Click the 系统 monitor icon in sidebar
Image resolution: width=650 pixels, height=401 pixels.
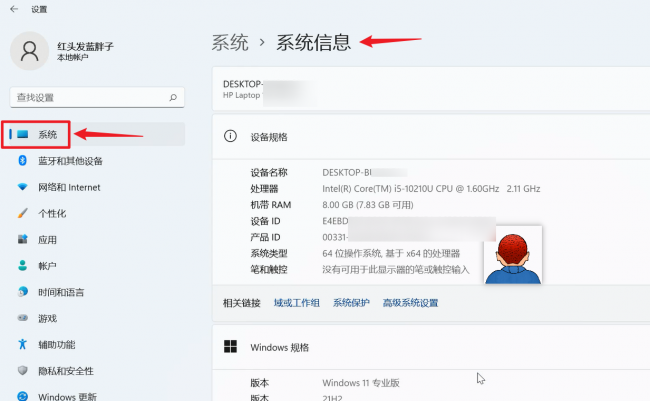click(22, 134)
